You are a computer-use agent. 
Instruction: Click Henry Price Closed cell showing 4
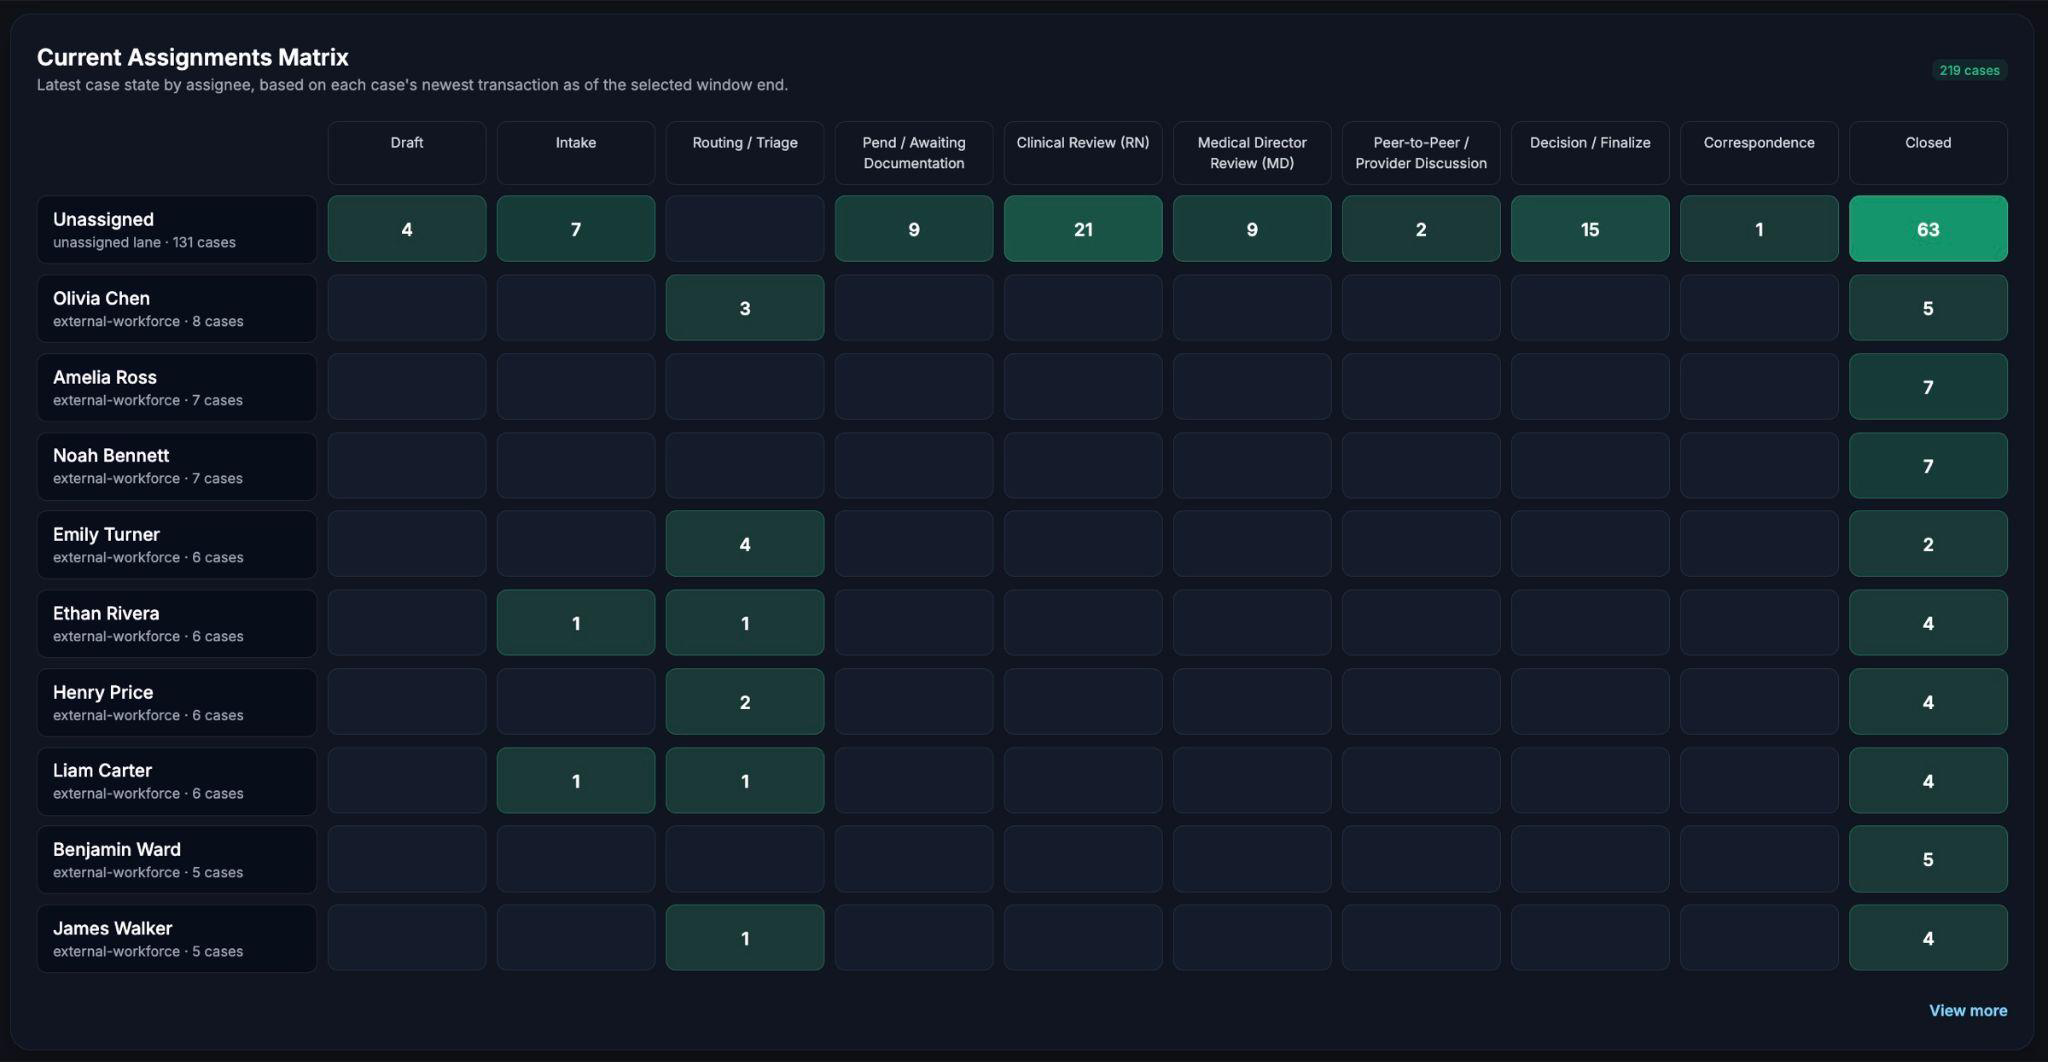coord(1928,702)
